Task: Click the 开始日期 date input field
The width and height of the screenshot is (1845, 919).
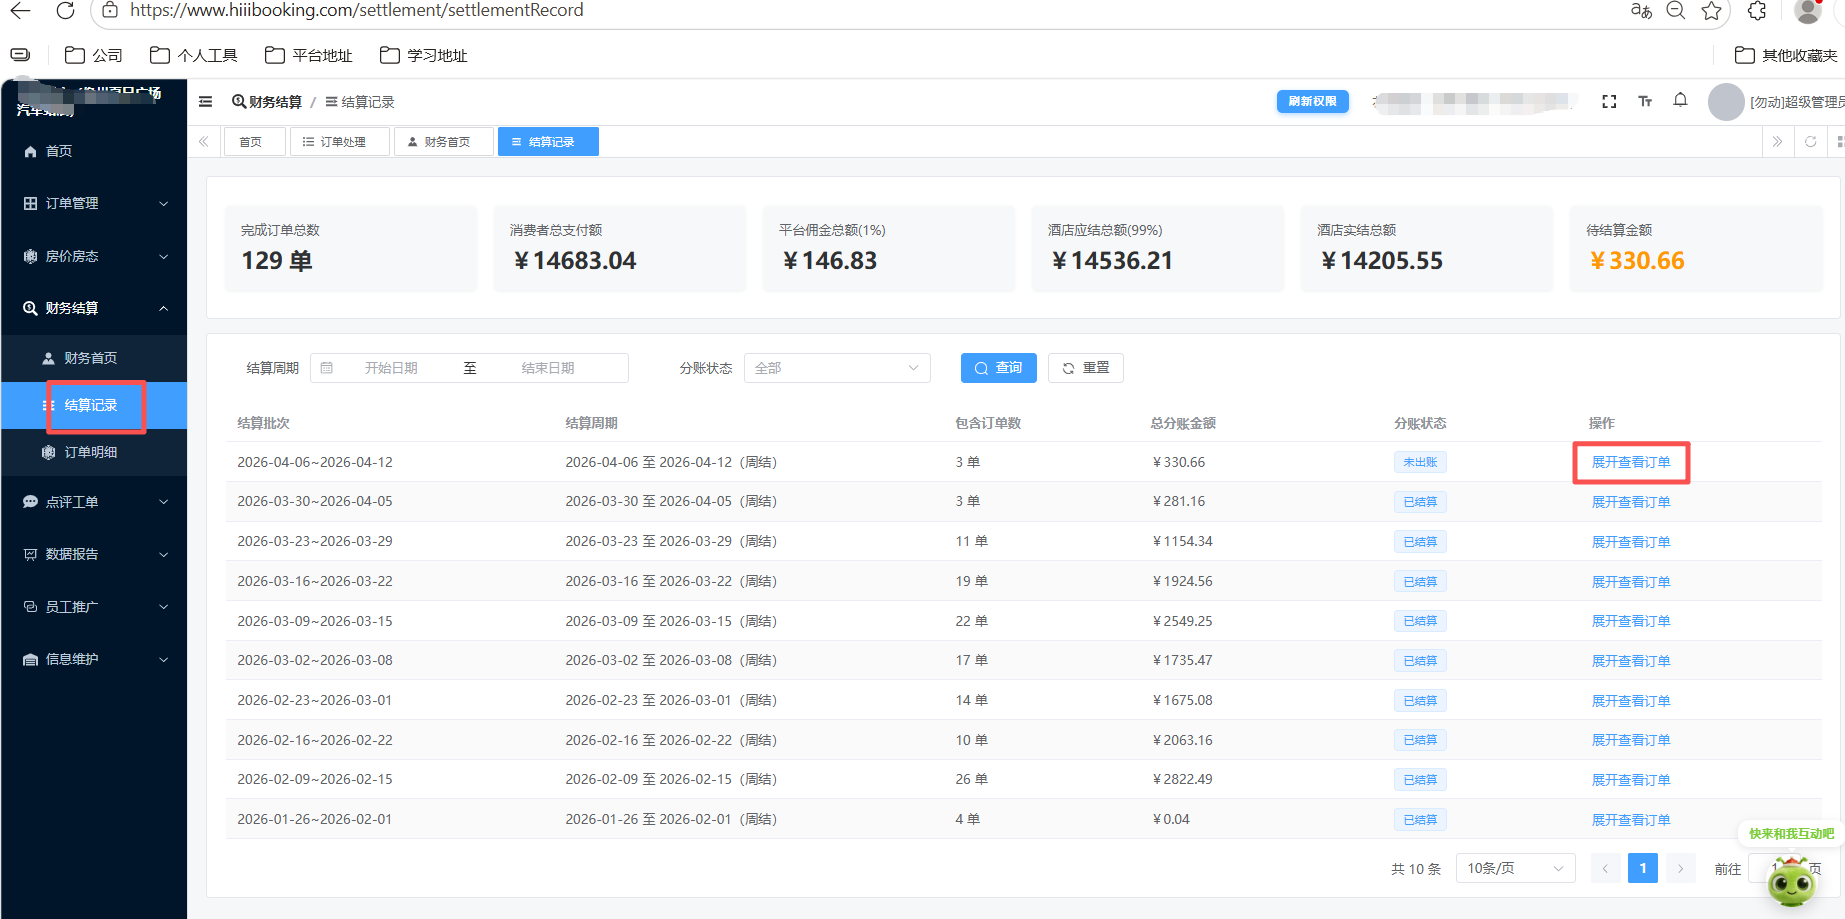Action: click(391, 368)
